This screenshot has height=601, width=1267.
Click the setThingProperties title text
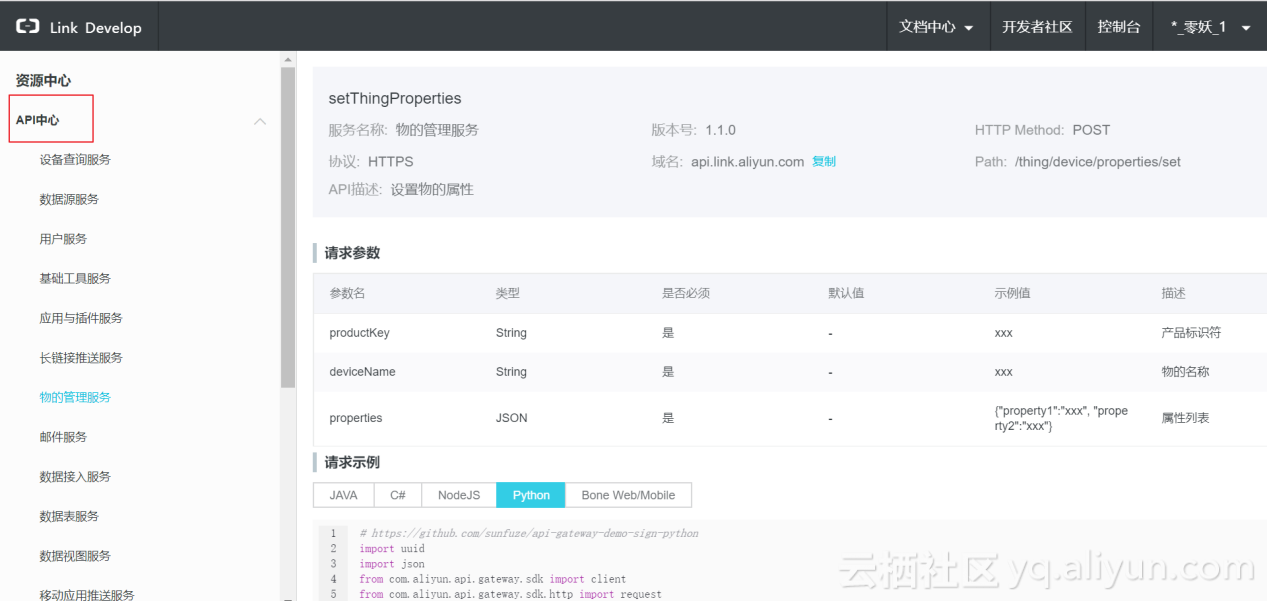[395, 98]
